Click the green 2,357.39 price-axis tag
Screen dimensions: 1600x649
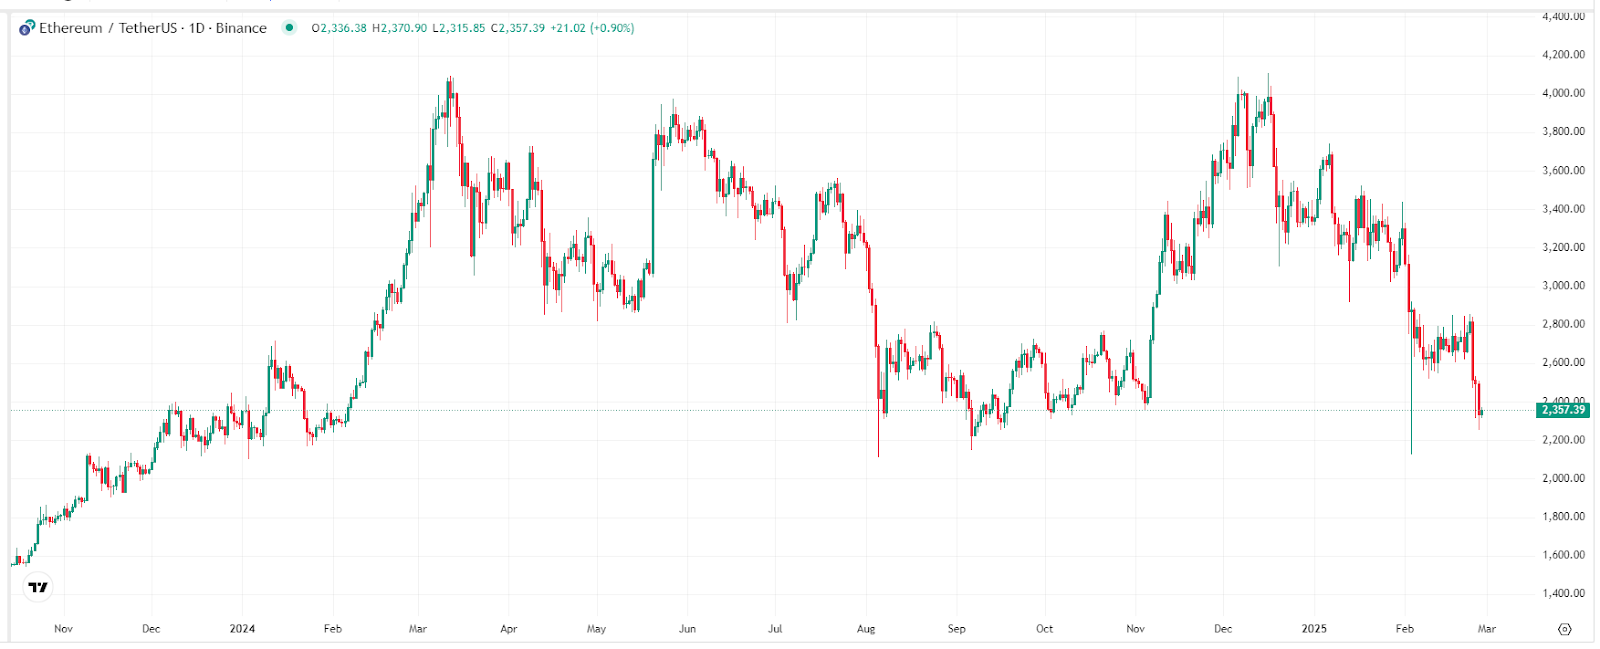click(1563, 410)
